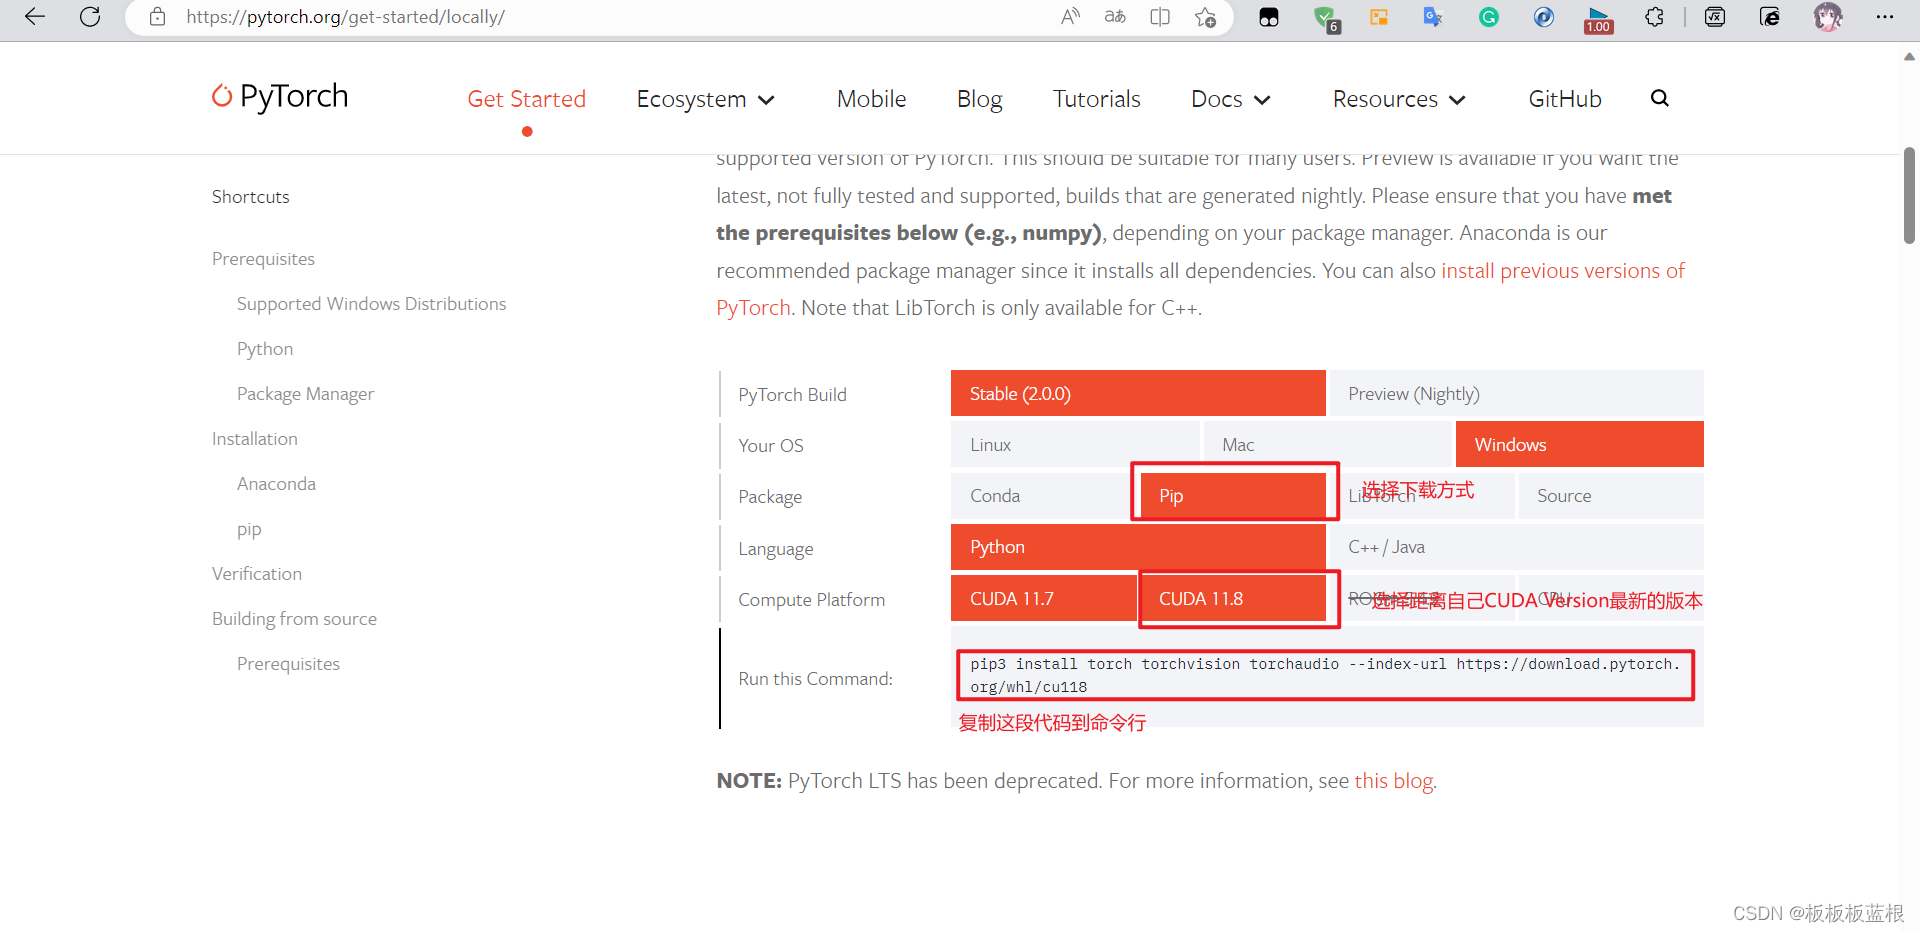This screenshot has height=932, width=1920.
Task: Select the Conda package option
Action: 1043,495
